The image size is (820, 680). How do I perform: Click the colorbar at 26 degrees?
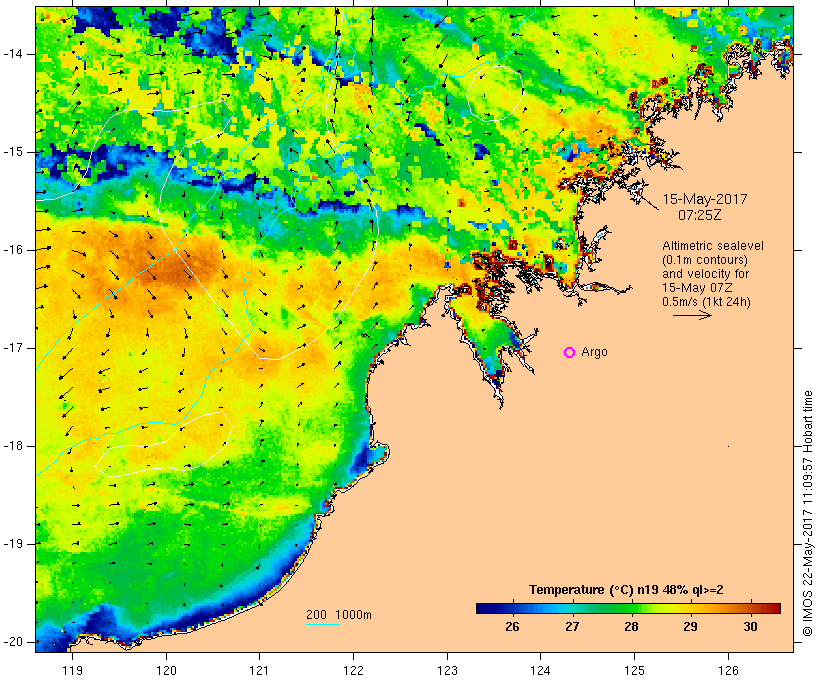click(512, 608)
